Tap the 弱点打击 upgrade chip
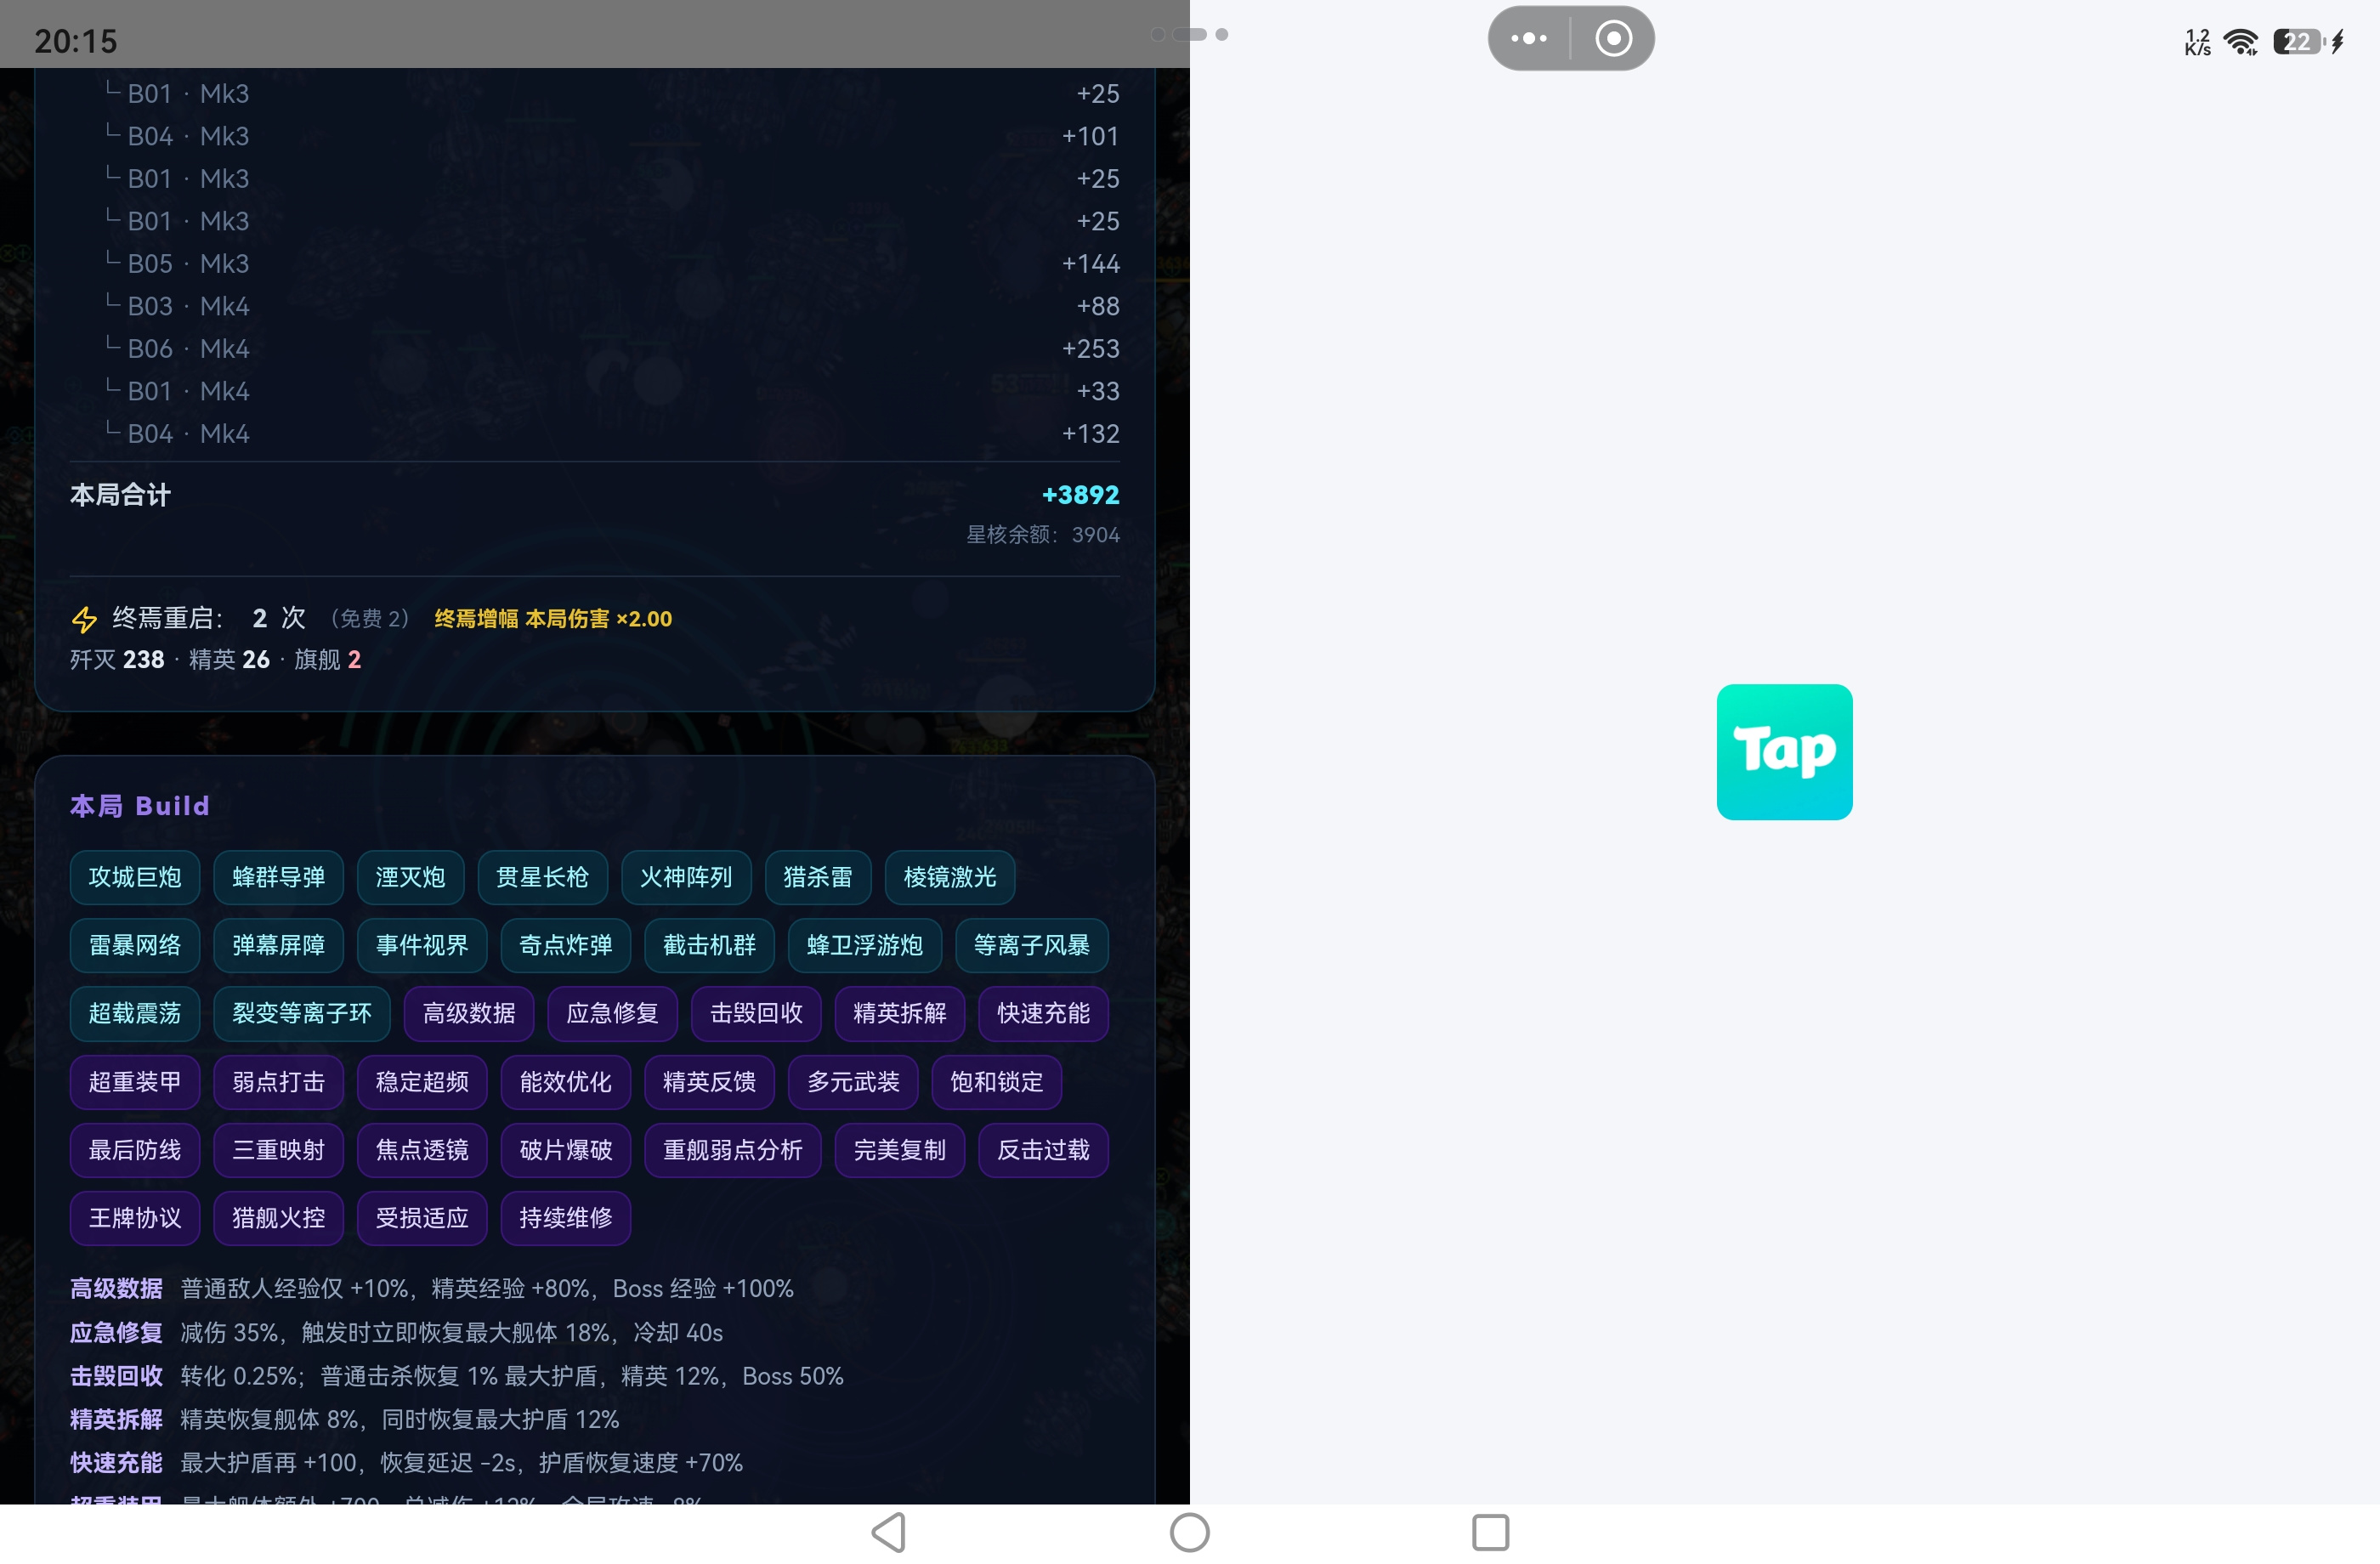Image resolution: width=2380 pixels, height=1564 pixels. click(278, 1082)
